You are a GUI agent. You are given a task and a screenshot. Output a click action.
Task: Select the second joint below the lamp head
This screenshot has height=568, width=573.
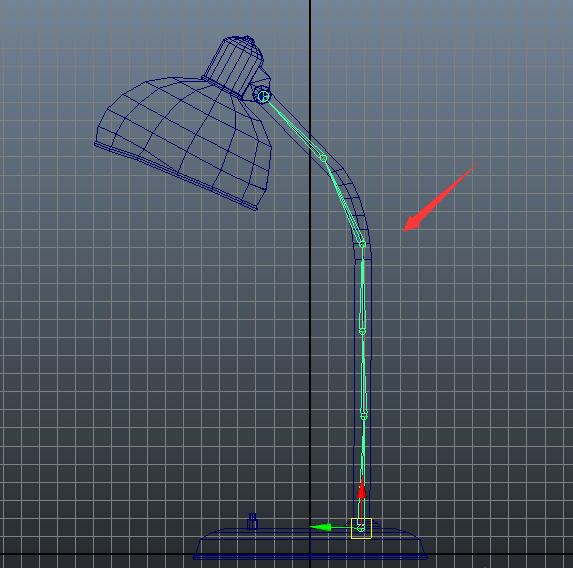coord(323,158)
